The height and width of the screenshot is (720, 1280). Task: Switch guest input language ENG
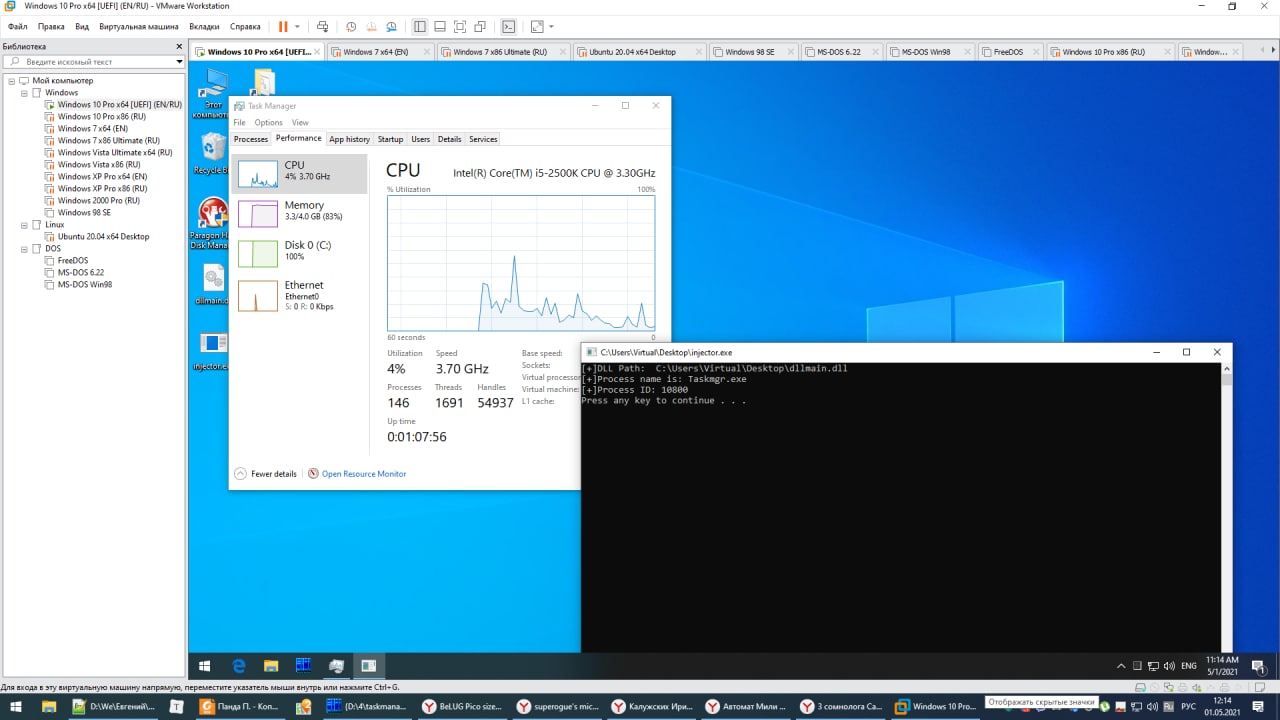point(1189,665)
